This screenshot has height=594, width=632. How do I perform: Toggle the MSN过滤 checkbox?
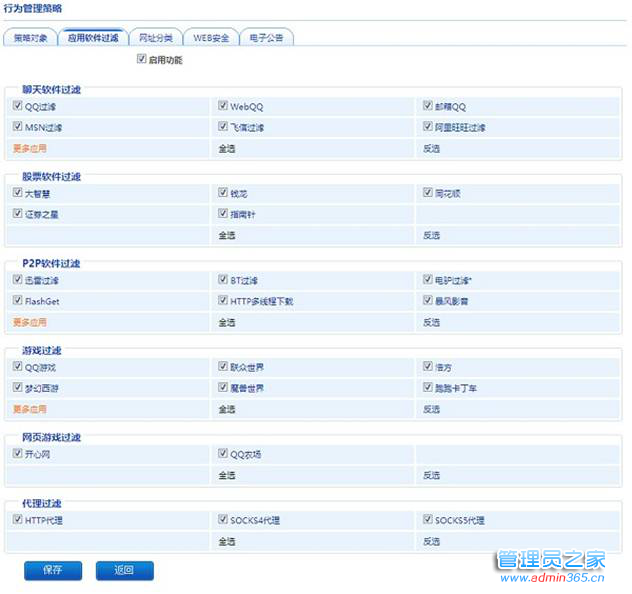[x=17, y=127]
